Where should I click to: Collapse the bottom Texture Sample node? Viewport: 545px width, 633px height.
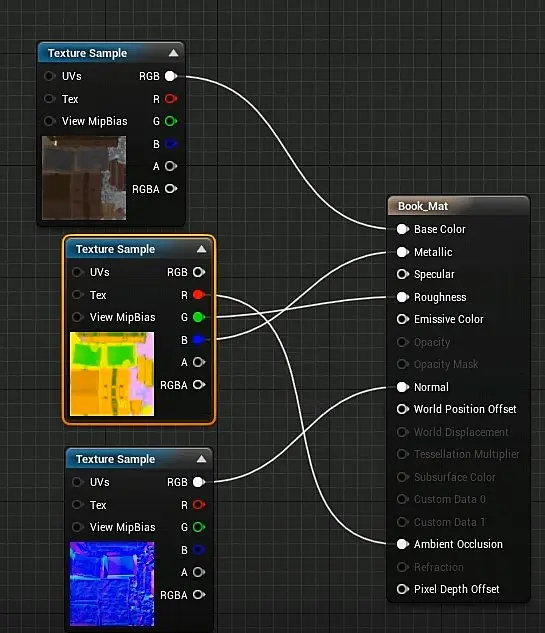tap(201, 459)
